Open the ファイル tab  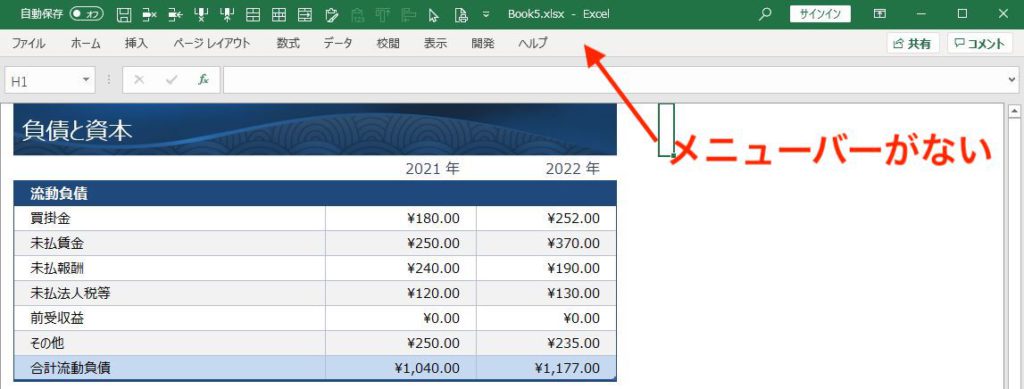[x=29, y=44]
